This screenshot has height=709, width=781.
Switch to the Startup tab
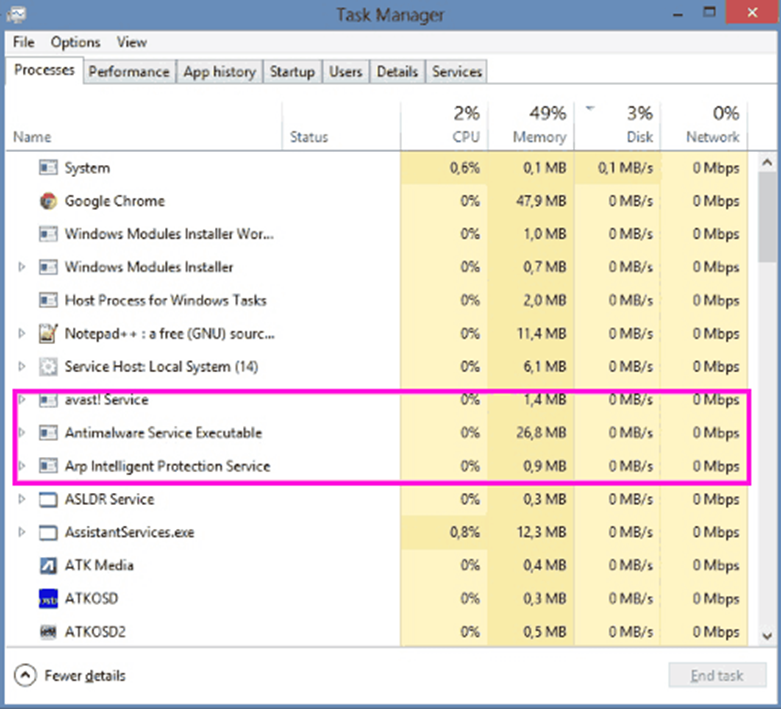click(x=292, y=72)
